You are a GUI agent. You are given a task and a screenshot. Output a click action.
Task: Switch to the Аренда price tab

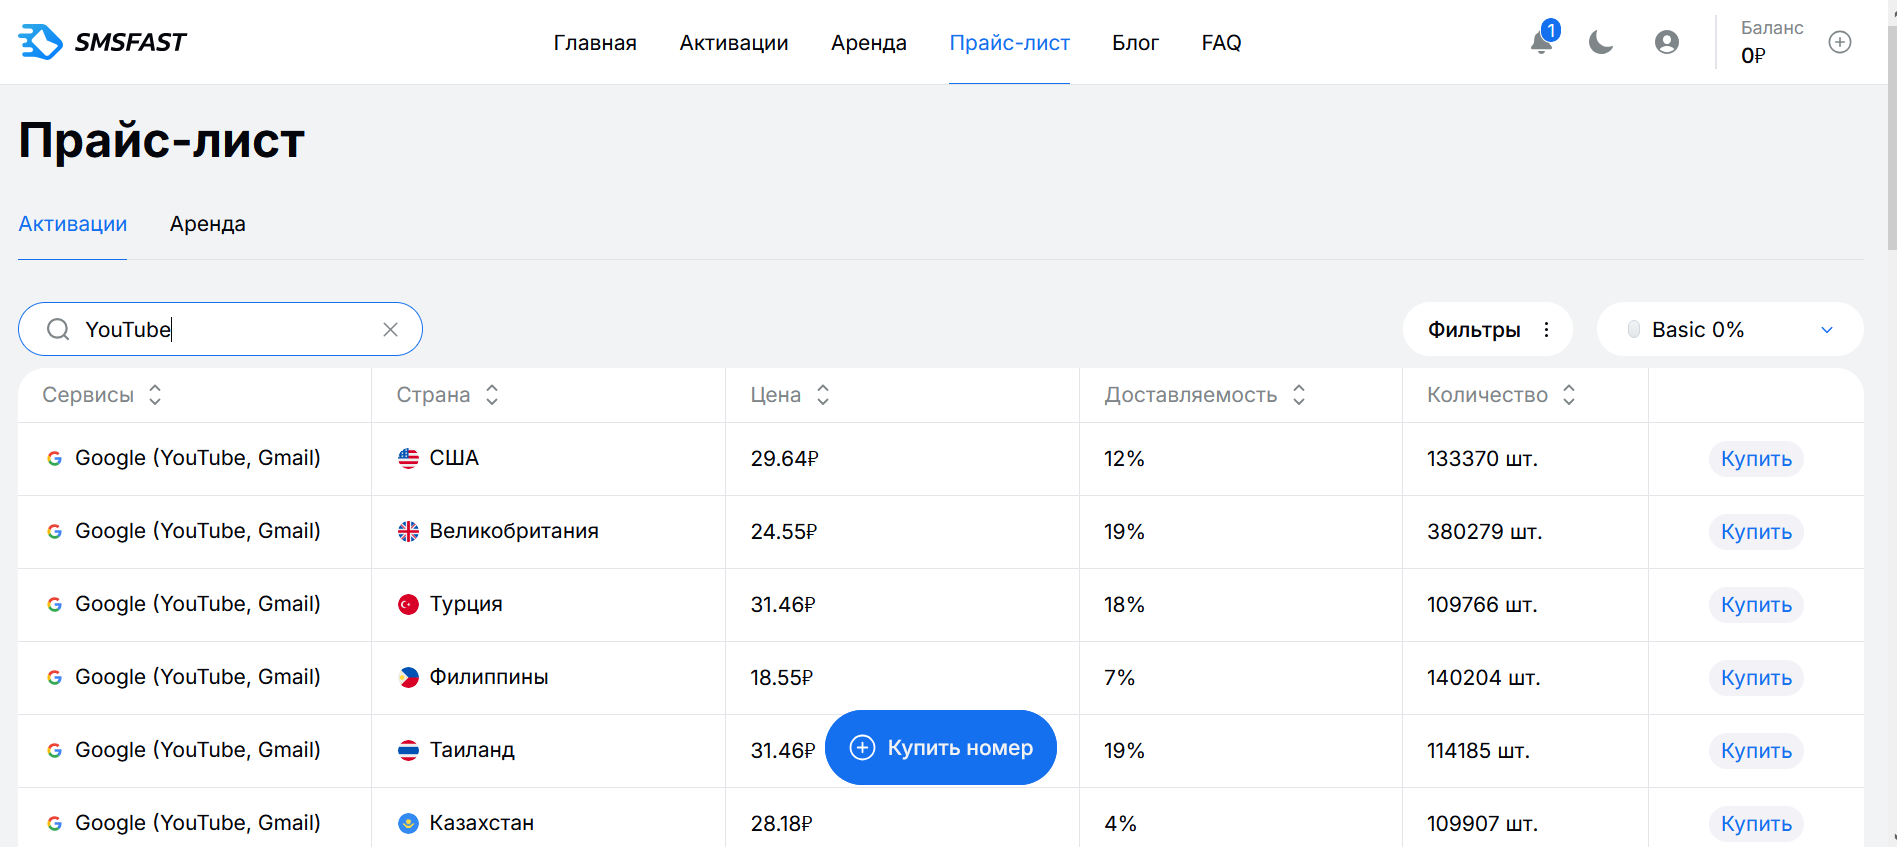coord(208,224)
